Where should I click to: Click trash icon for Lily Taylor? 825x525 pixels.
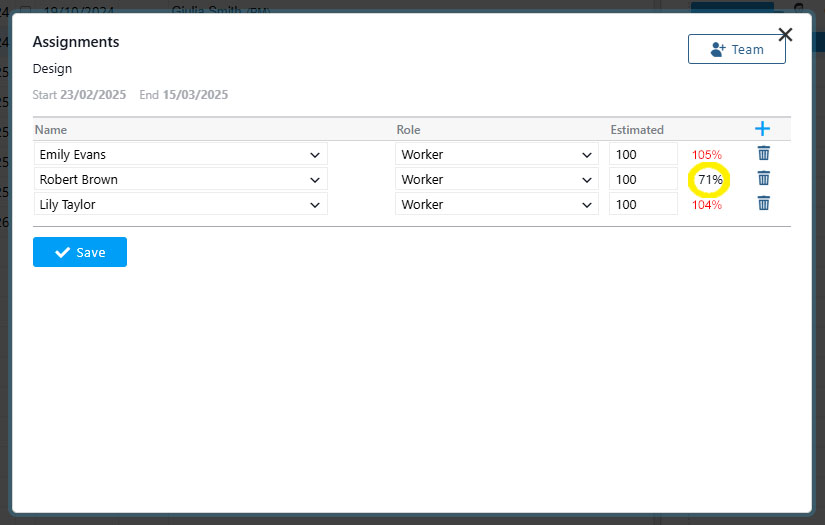pyautogui.click(x=763, y=204)
